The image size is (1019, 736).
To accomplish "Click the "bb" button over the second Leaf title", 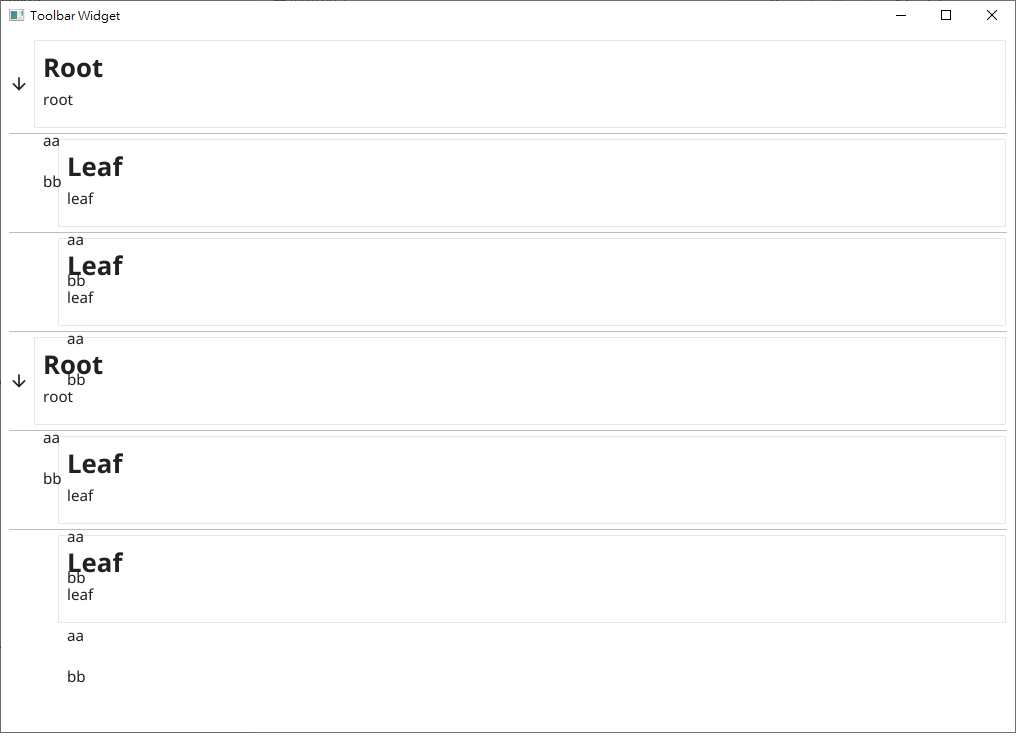I will coord(76,281).
